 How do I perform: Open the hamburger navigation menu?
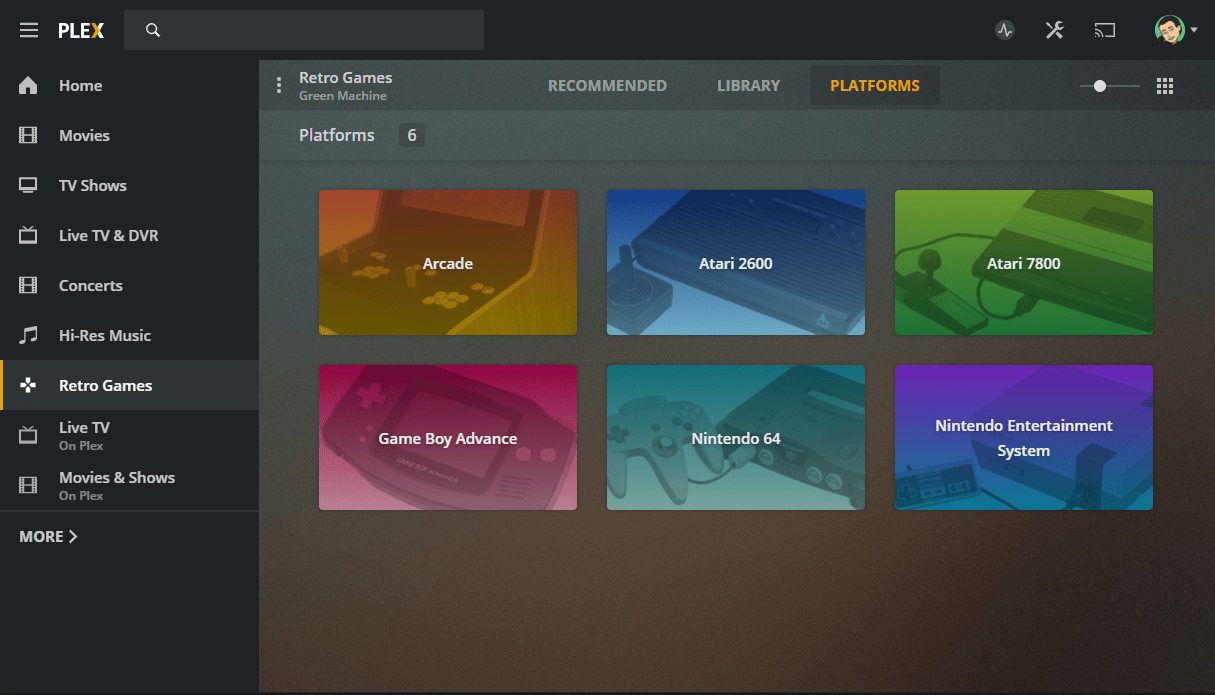click(x=29, y=30)
